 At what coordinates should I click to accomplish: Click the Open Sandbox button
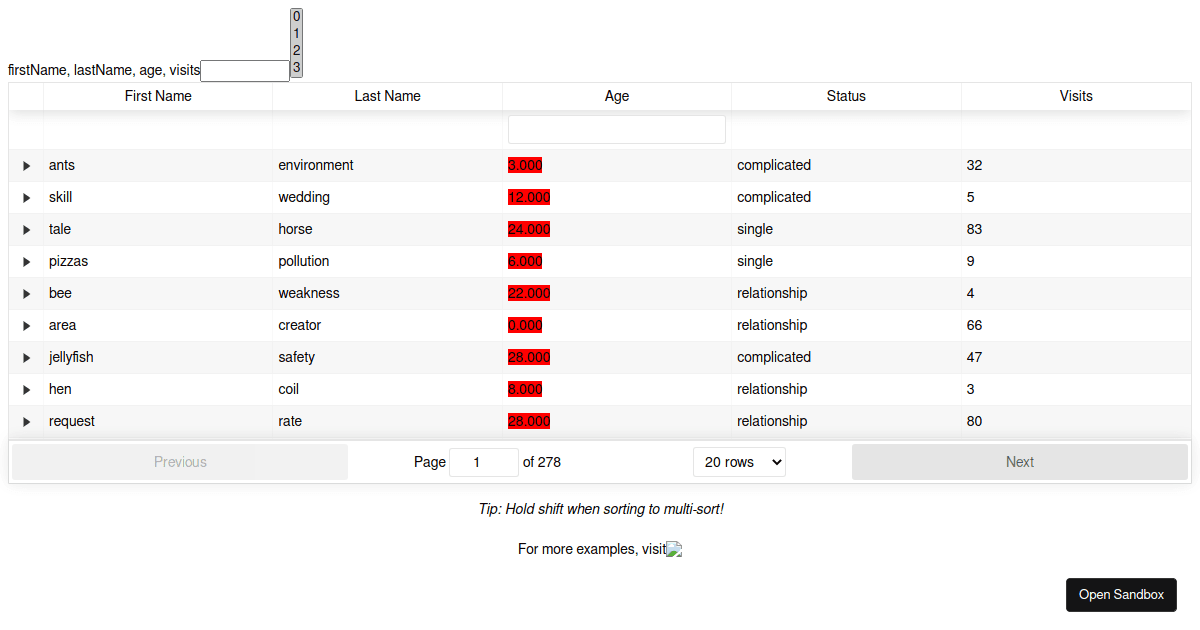1121,594
